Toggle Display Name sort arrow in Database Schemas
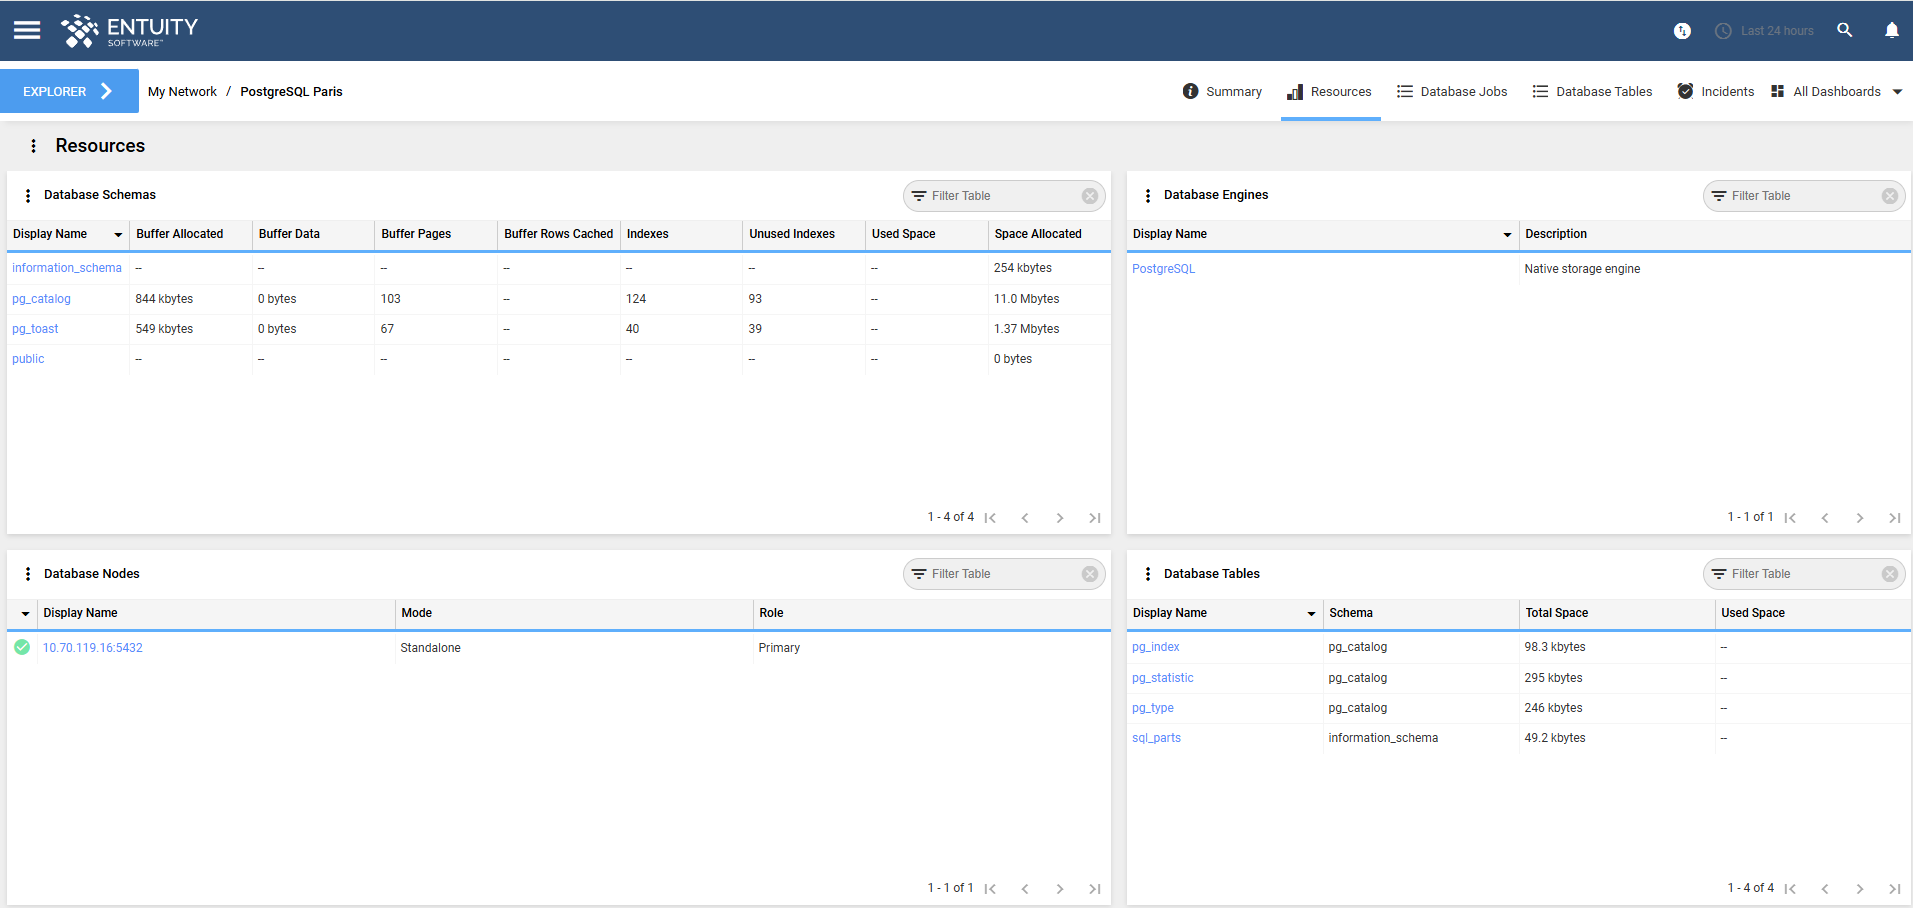Screen dimensions: 1913x908 click(x=118, y=235)
